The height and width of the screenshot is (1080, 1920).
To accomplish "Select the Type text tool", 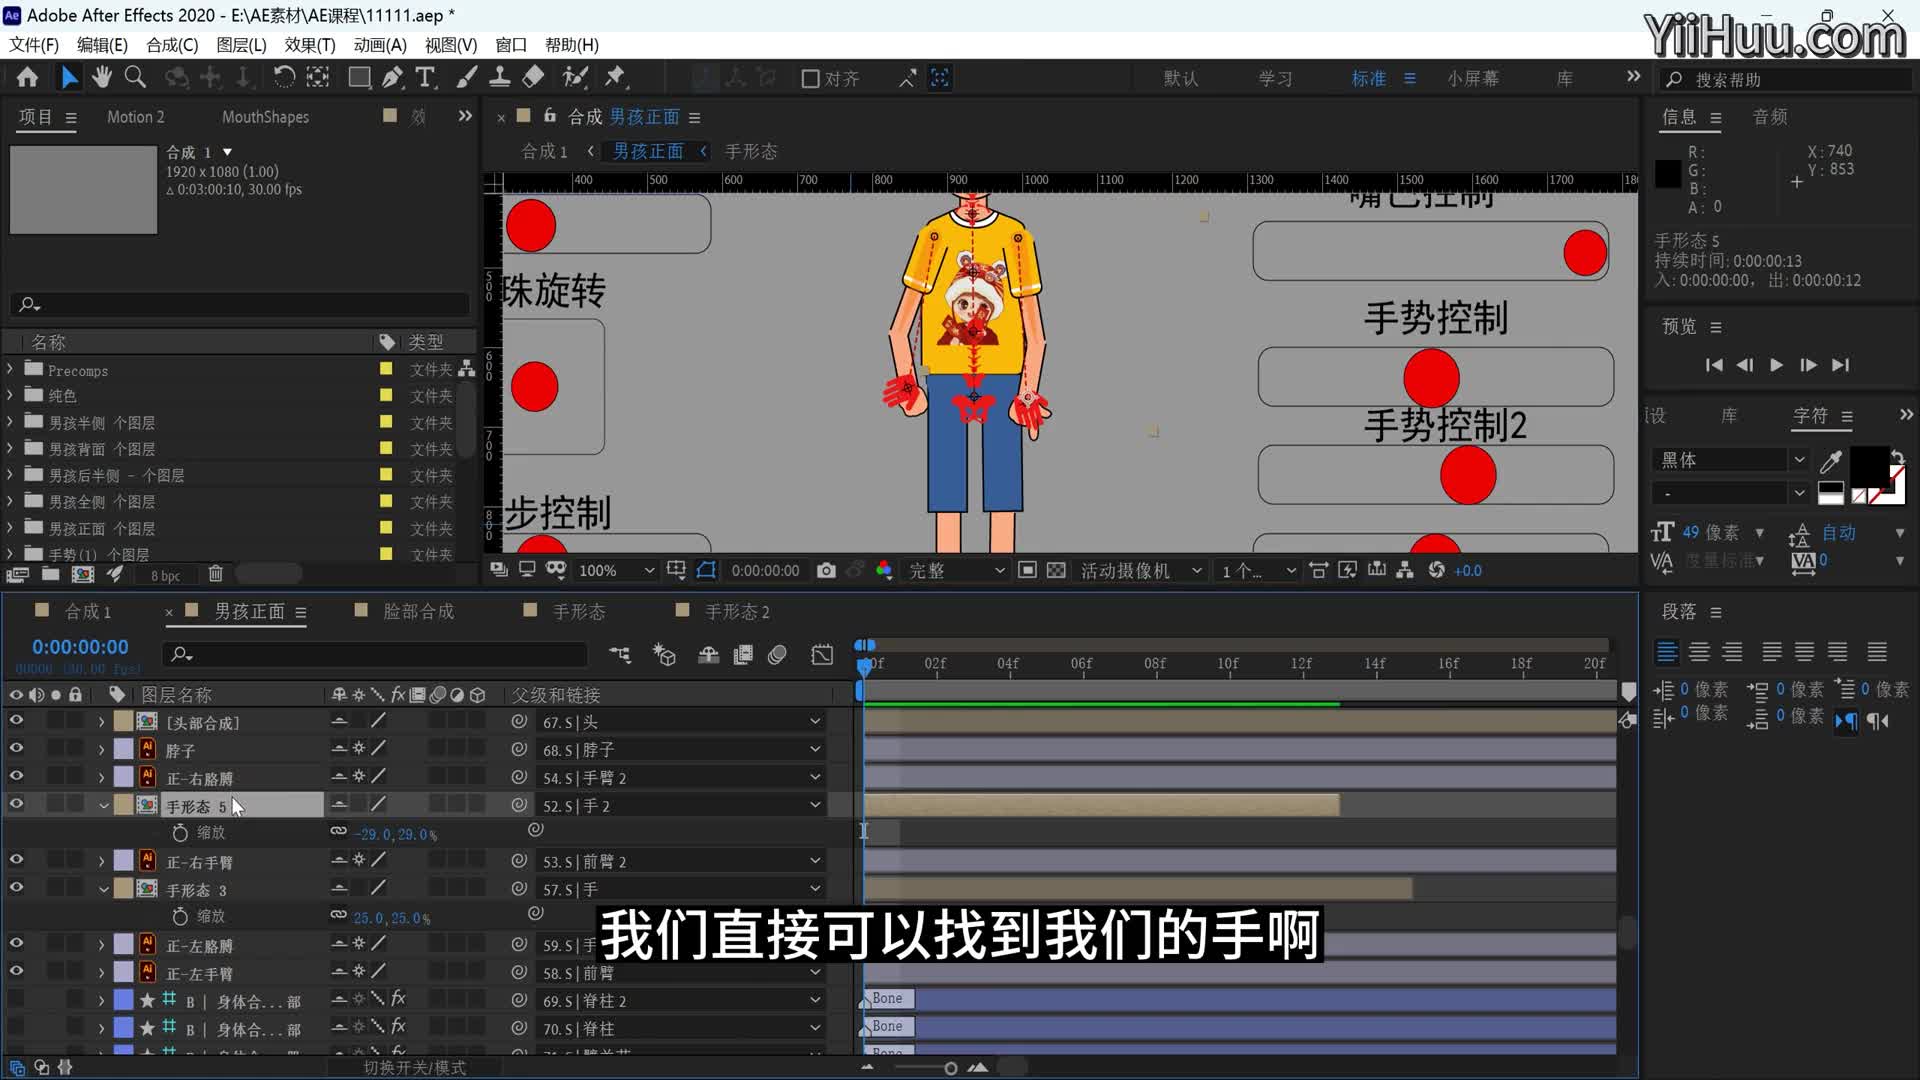I will pyautogui.click(x=425, y=77).
